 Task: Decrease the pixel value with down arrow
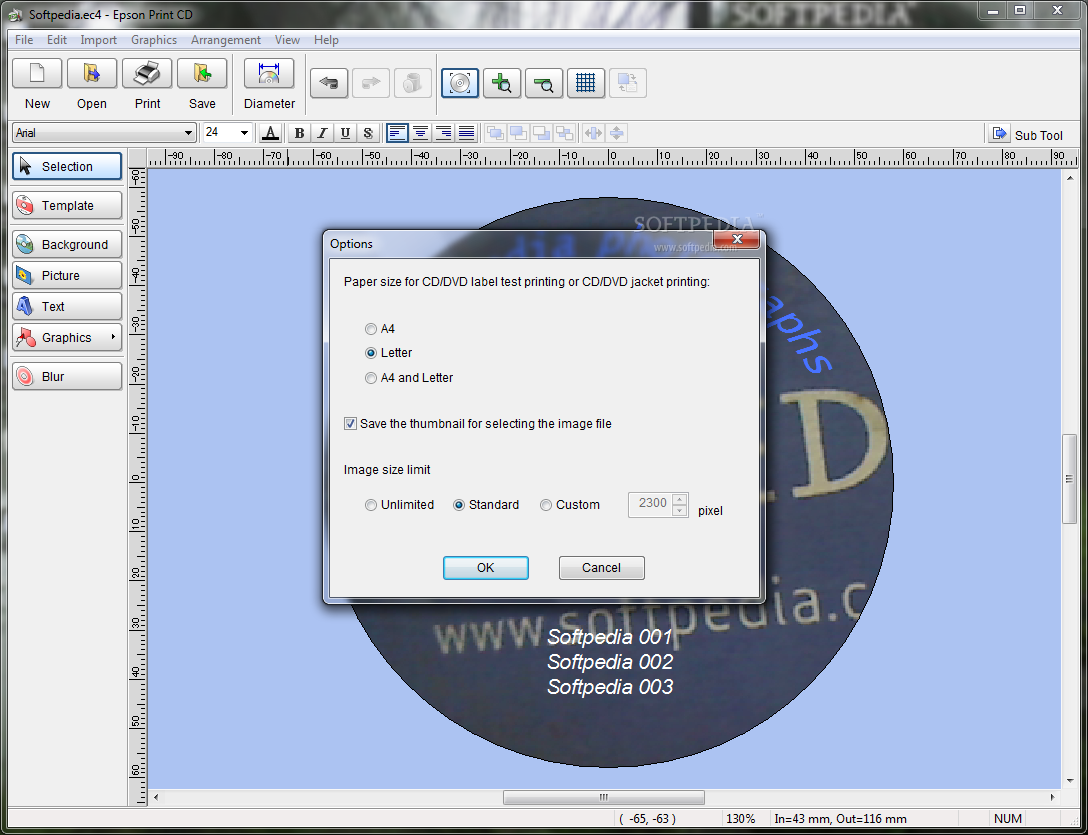pos(680,511)
